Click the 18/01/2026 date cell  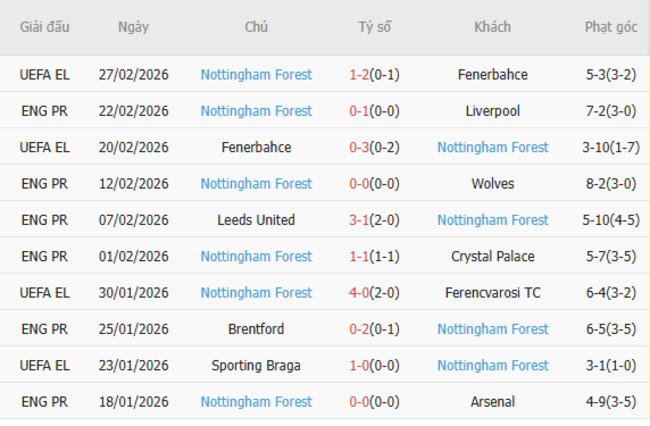(x=133, y=402)
